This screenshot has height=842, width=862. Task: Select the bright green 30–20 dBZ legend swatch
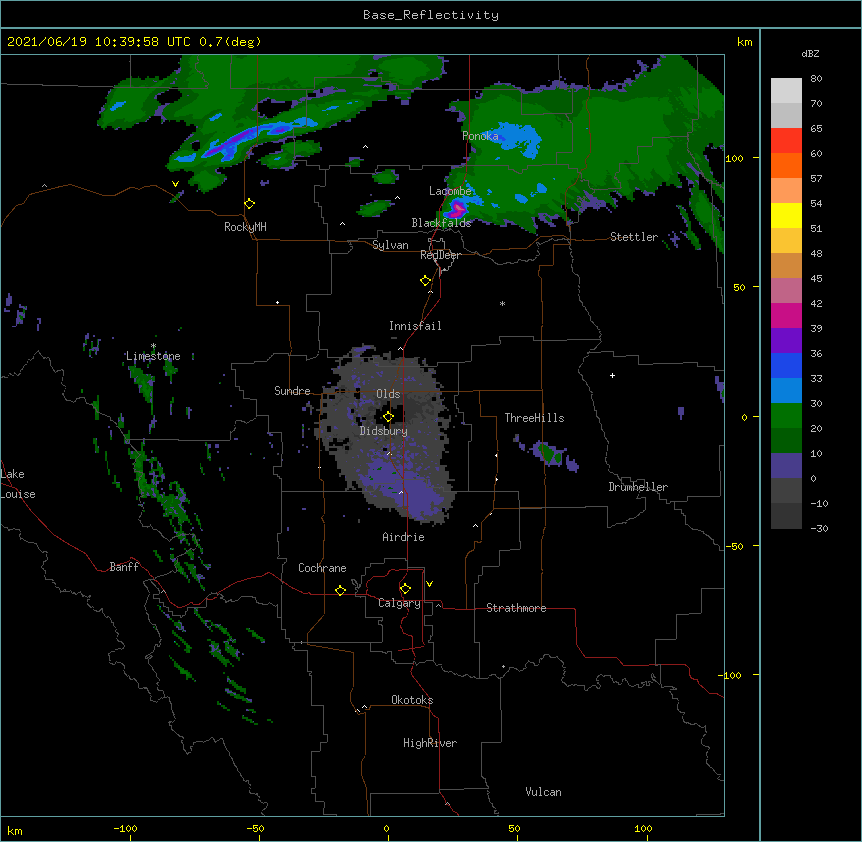click(x=786, y=416)
